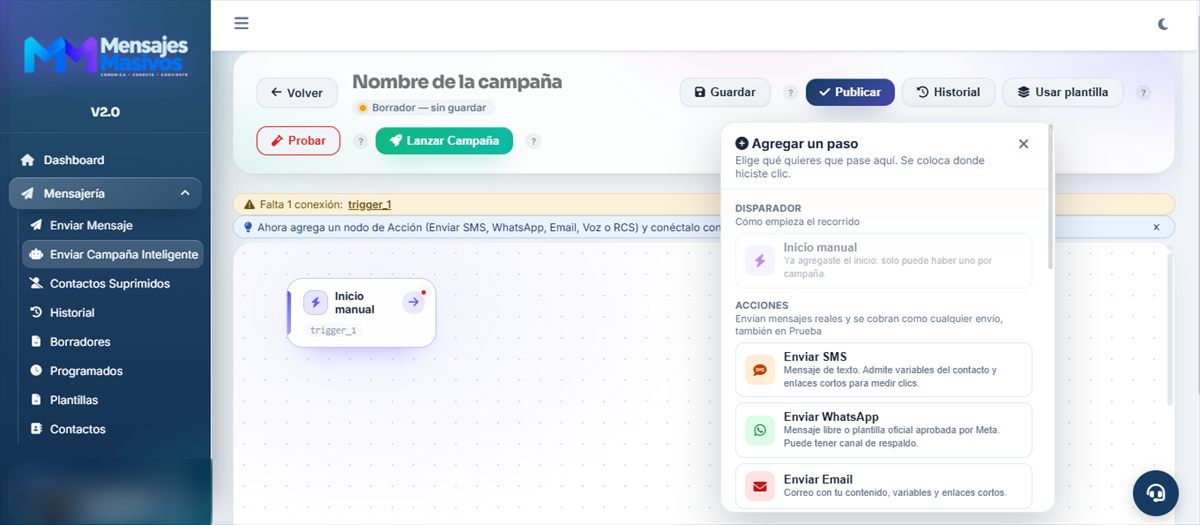Click the warning icon in Falta 1 conexión banner

(249, 204)
